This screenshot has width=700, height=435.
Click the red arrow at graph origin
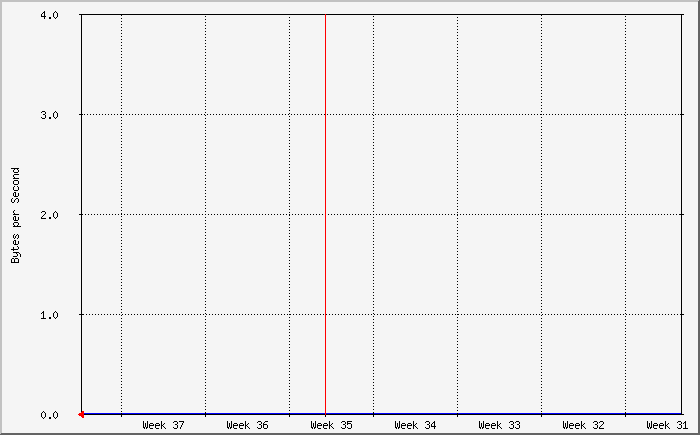81,415
